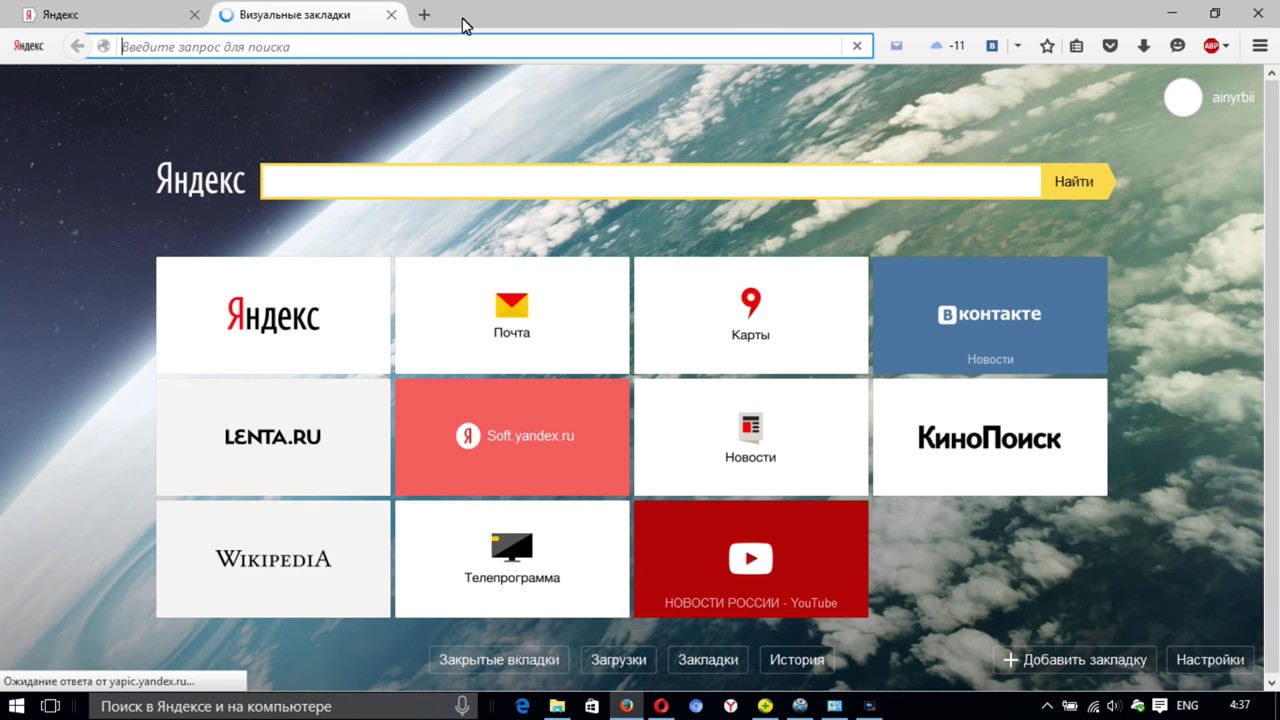The height and width of the screenshot is (720, 1280).
Task: Open the НОВОСТИ РОССИИ YouTube tile
Action: [751, 559]
